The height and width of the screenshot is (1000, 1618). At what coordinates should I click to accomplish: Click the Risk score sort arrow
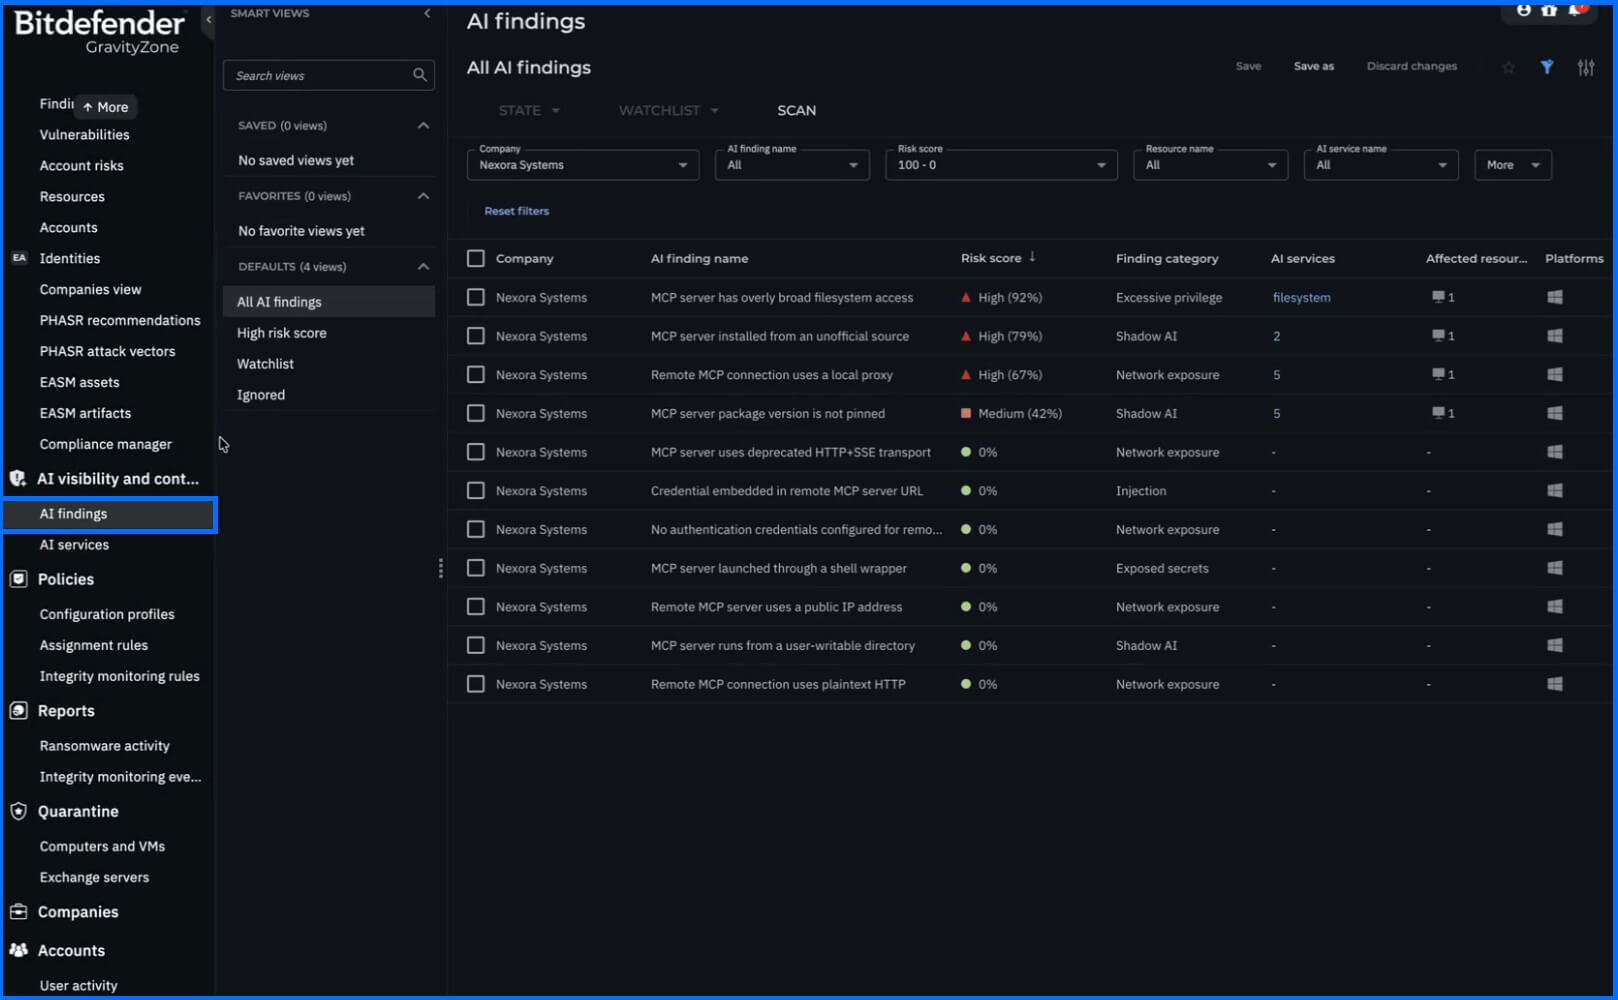click(x=1032, y=257)
